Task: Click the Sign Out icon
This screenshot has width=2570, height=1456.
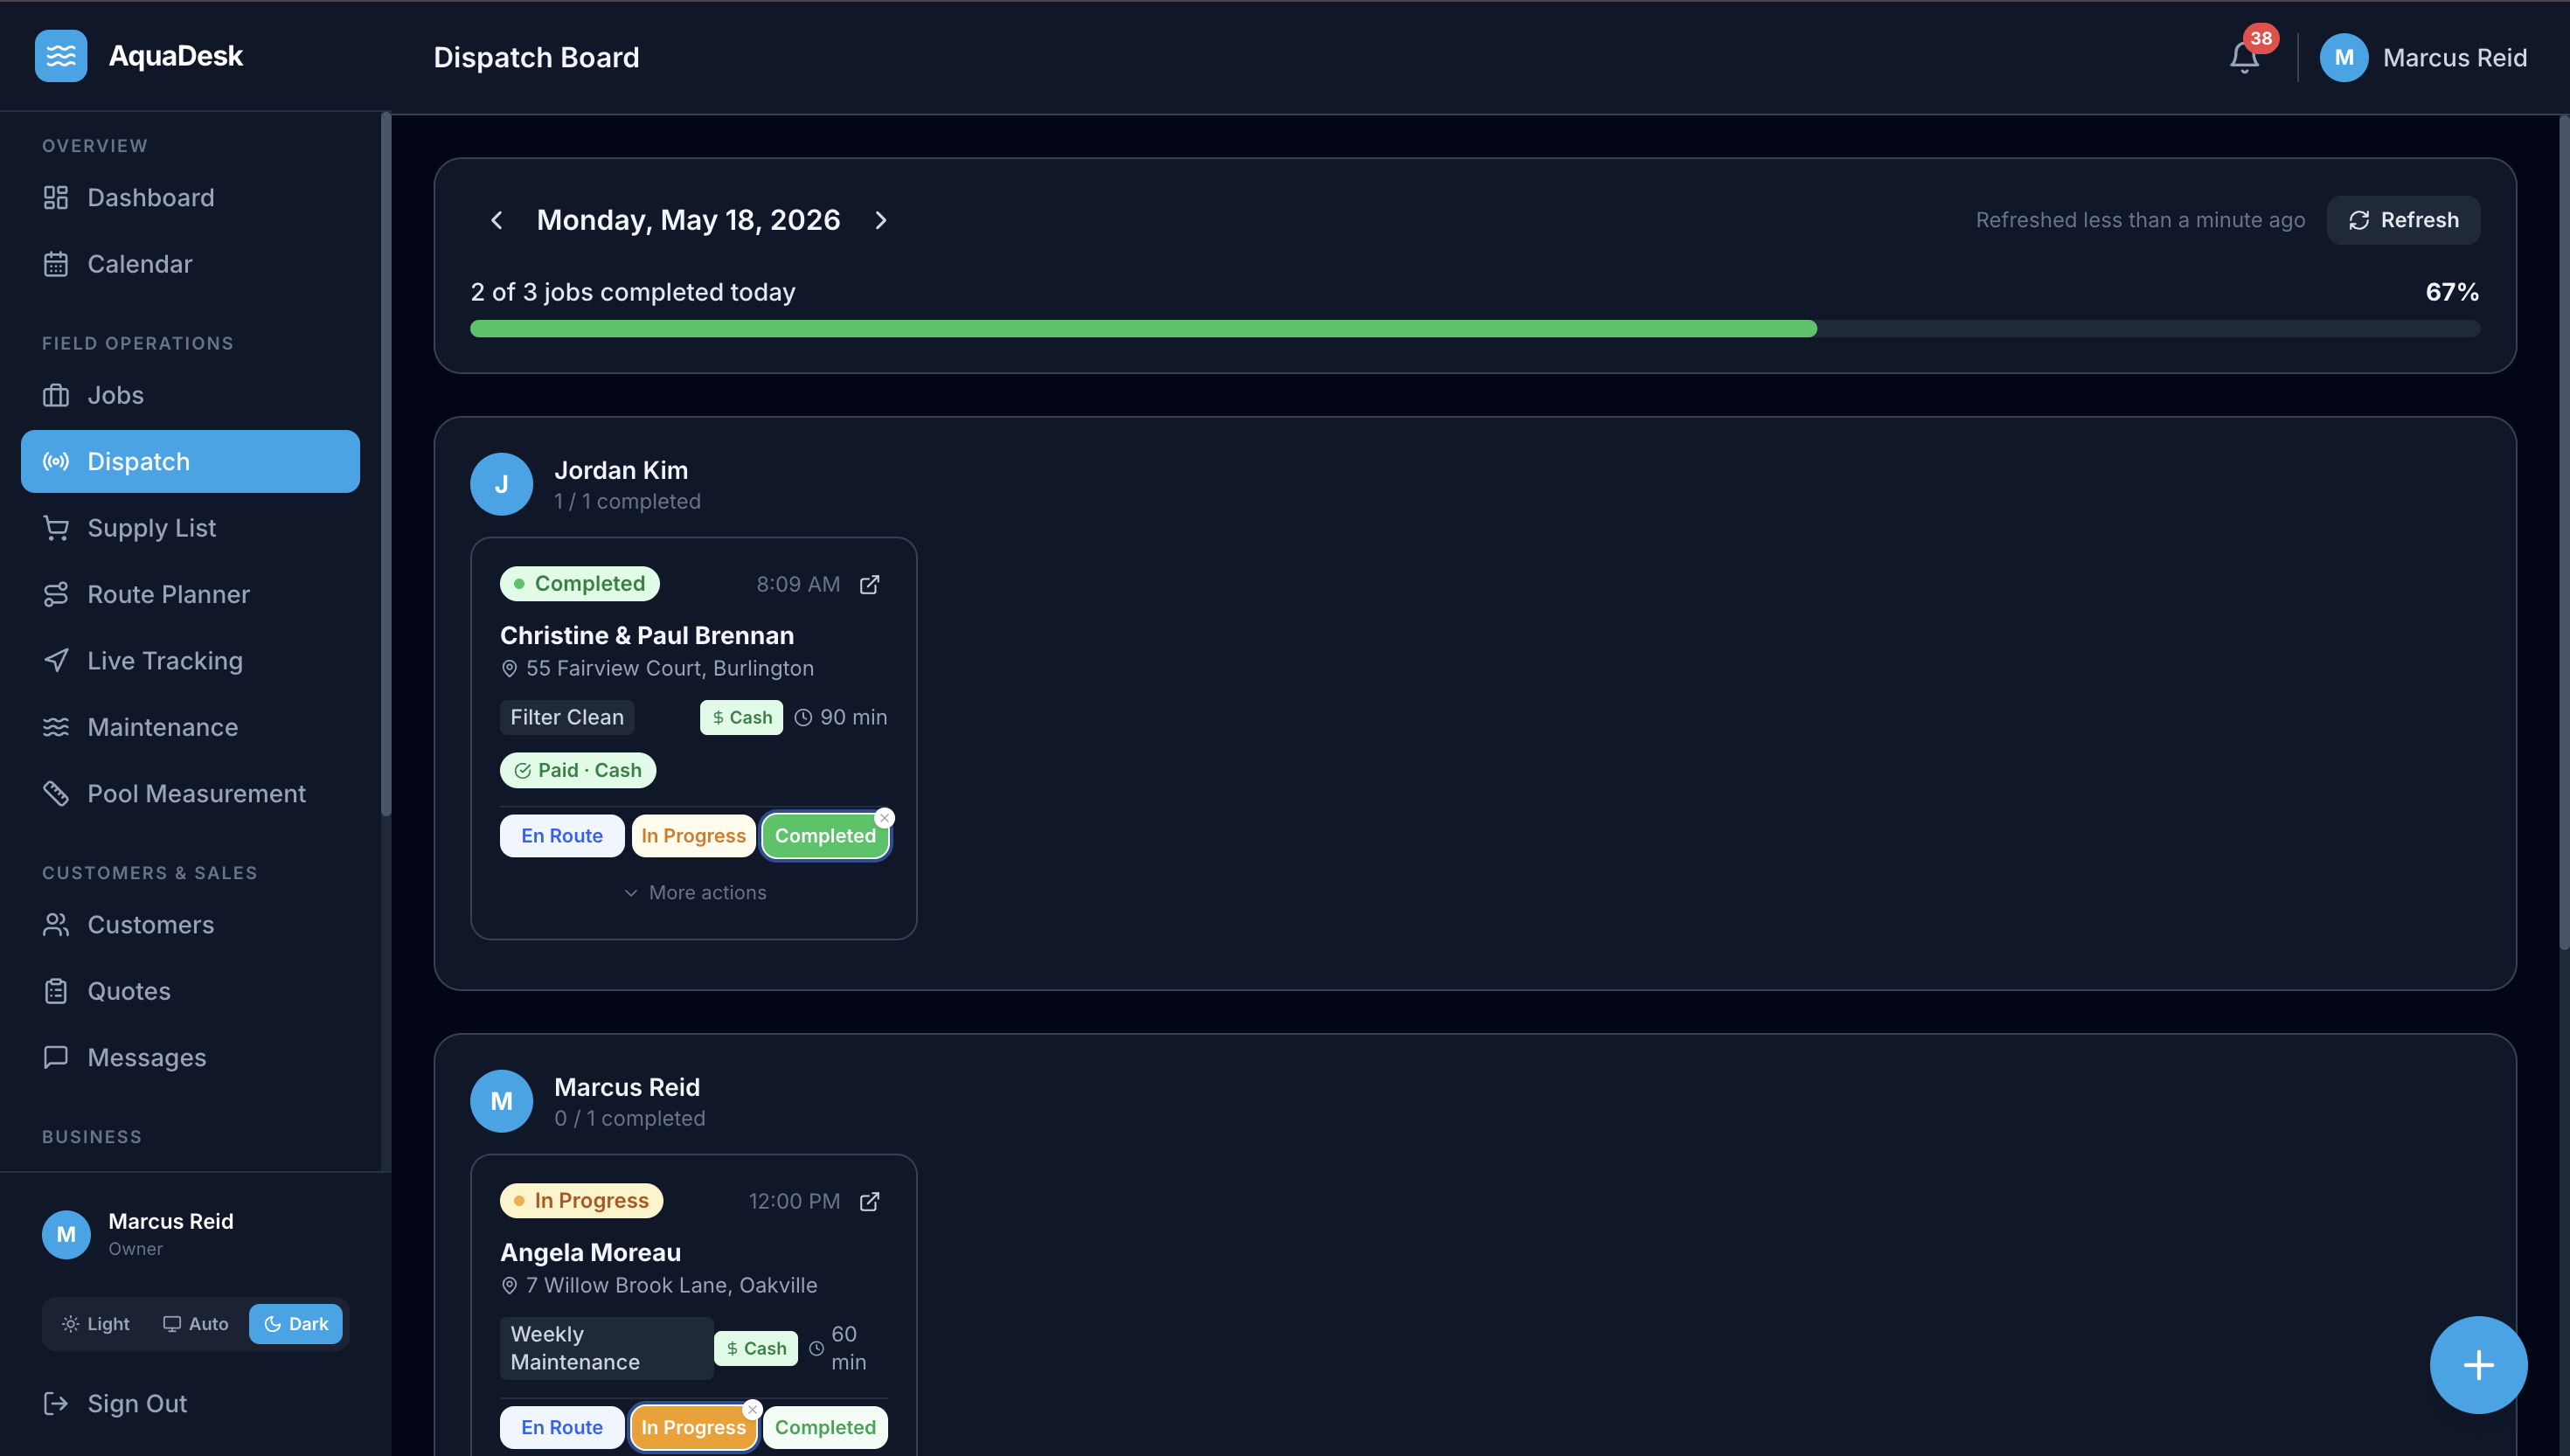Action: (56, 1403)
